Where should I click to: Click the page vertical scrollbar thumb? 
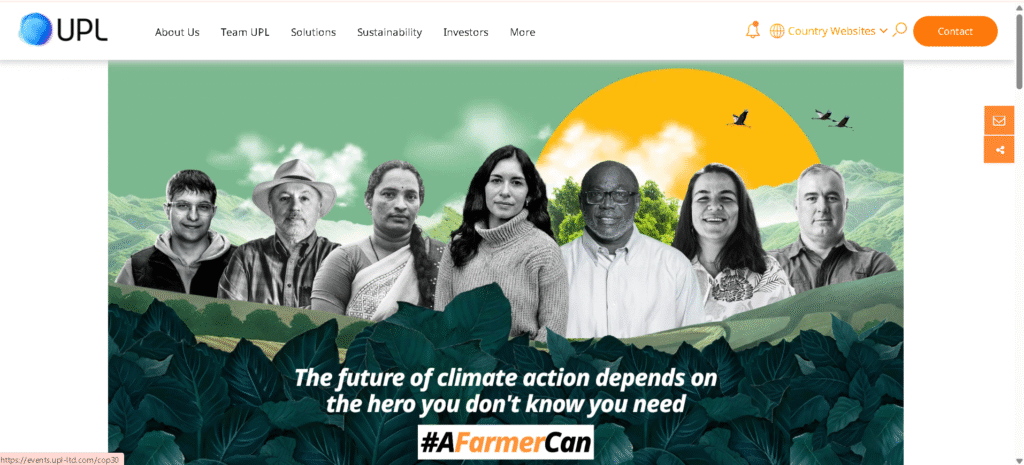coord(1019,51)
